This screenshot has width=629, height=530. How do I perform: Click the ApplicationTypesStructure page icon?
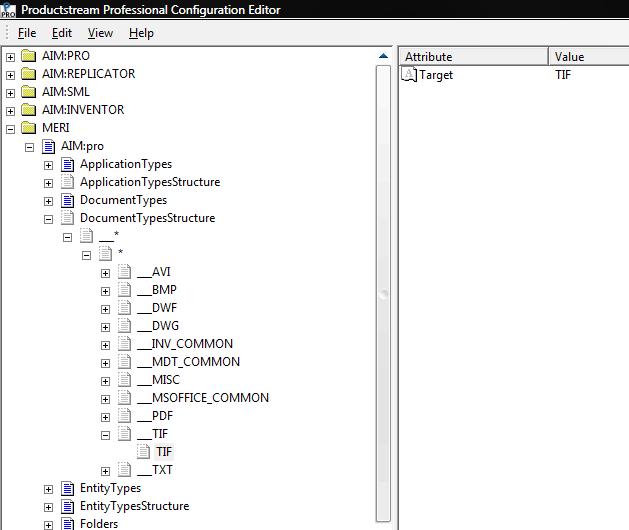click(x=67, y=182)
